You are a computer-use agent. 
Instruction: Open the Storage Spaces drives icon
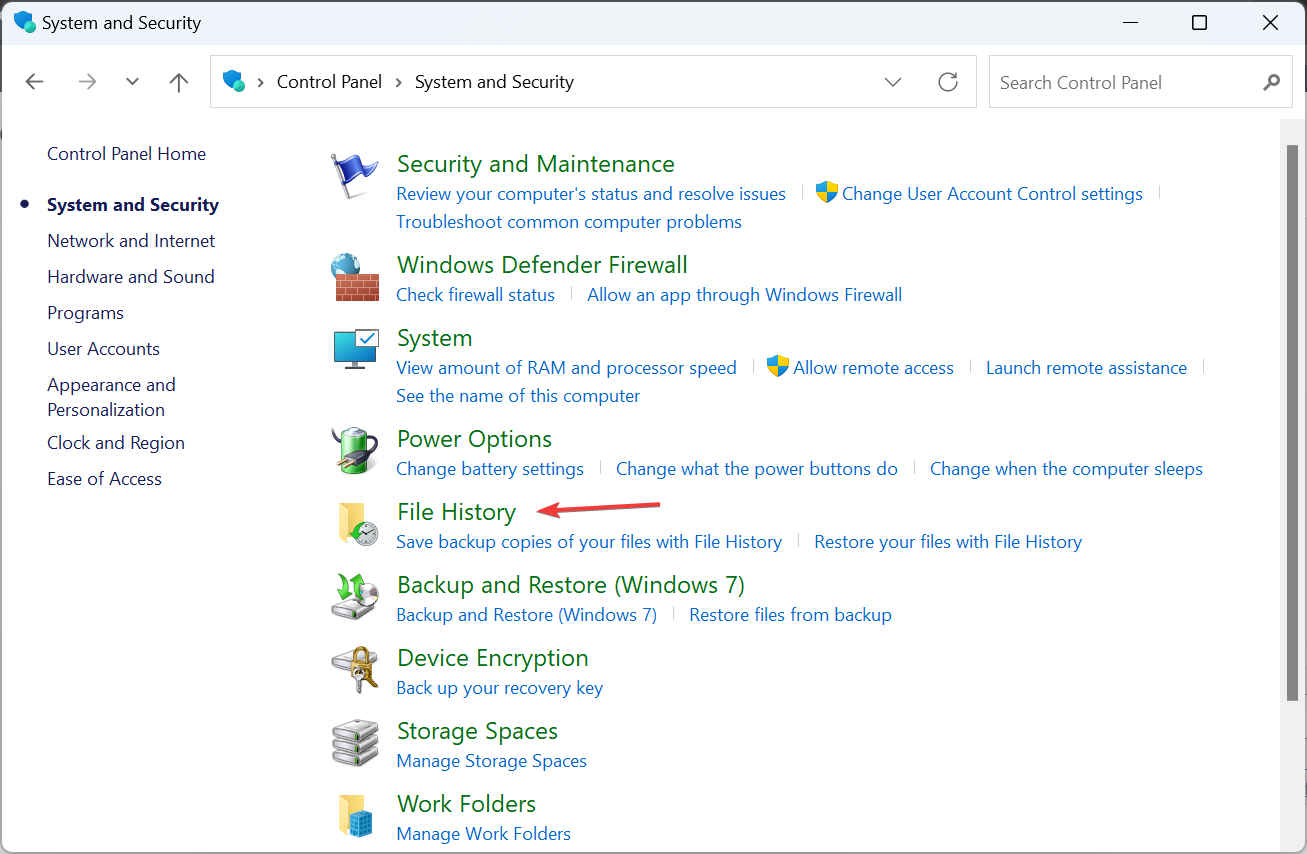pos(356,743)
